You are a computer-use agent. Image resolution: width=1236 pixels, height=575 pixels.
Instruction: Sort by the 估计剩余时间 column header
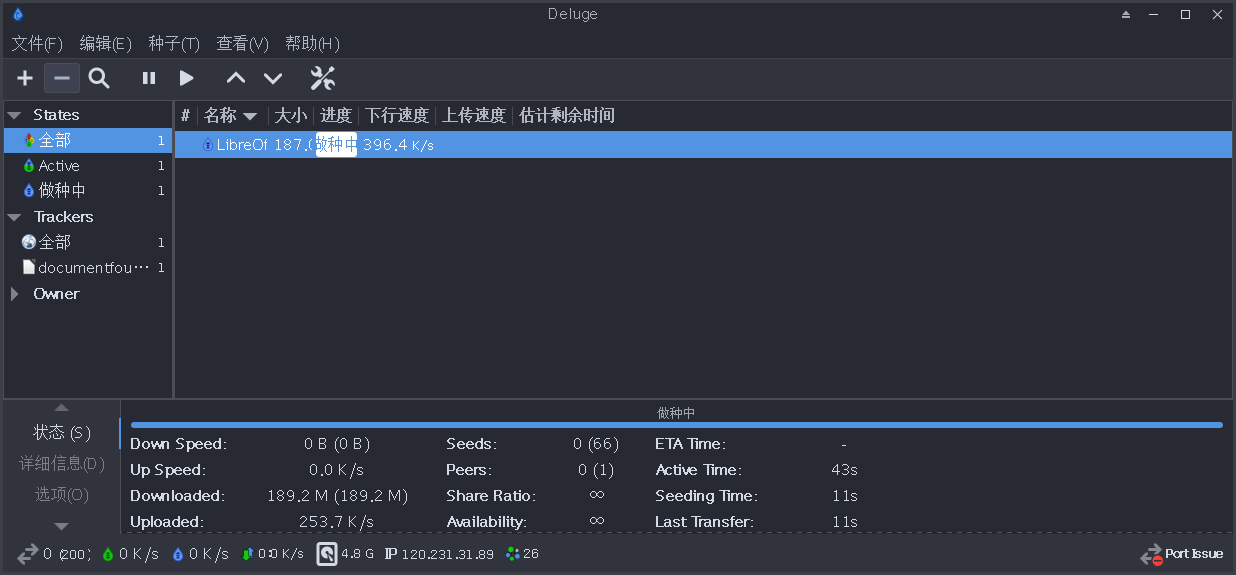pos(566,116)
